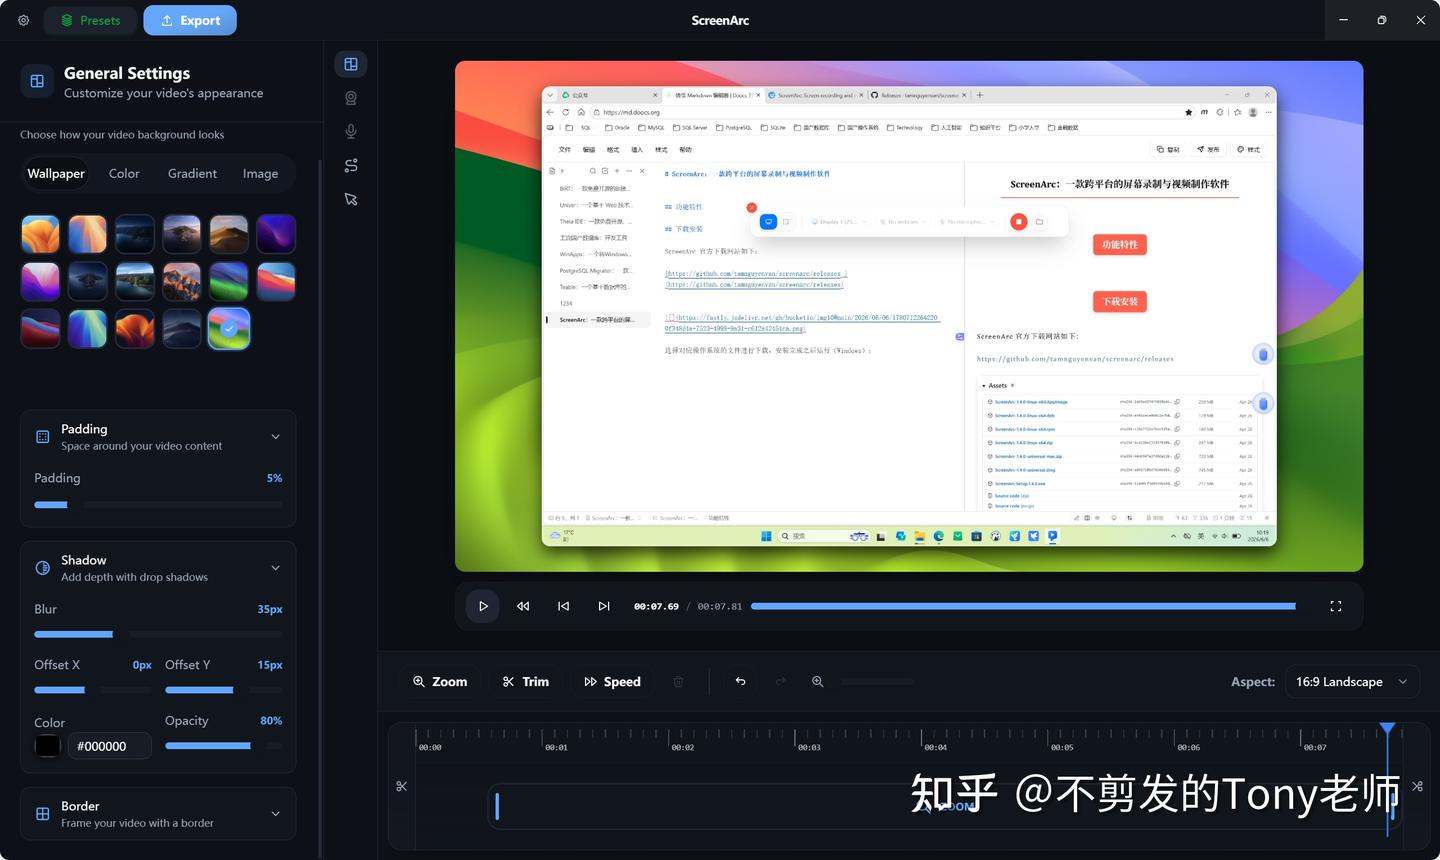
Task: Expand the Border section chevron
Action: (276, 814)
